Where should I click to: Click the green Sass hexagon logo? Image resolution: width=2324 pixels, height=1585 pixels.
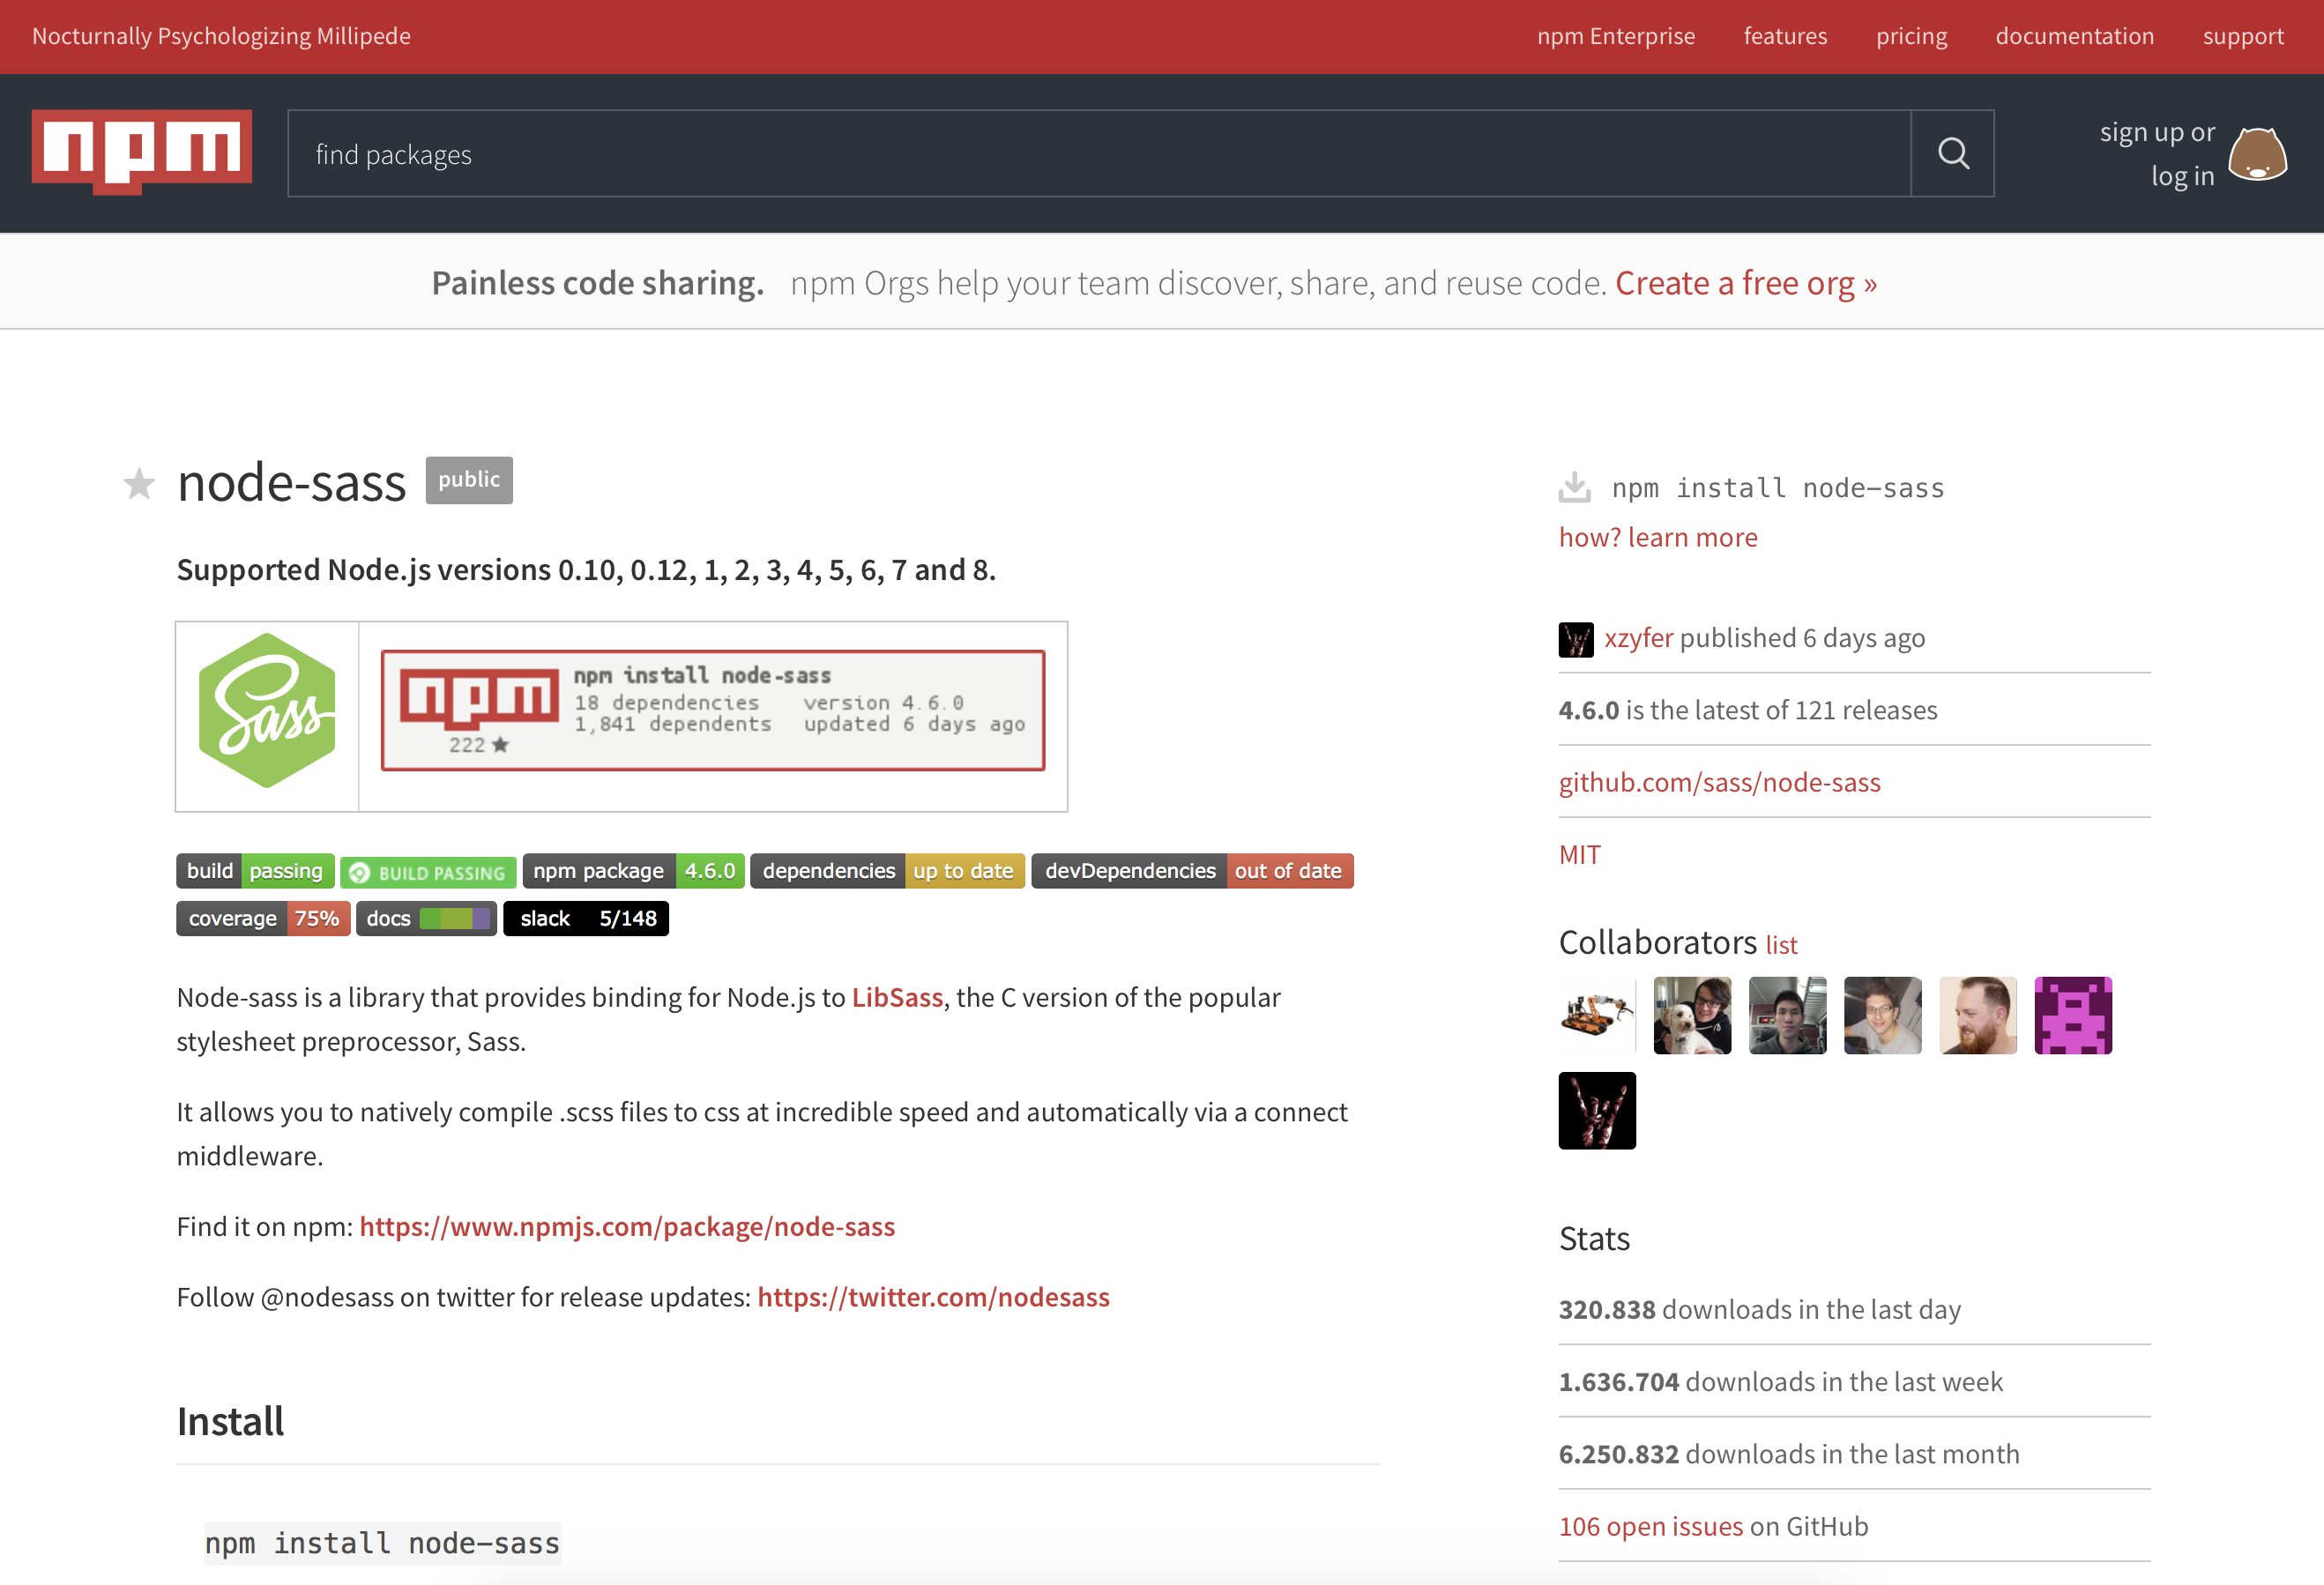(x=267, y=711)
